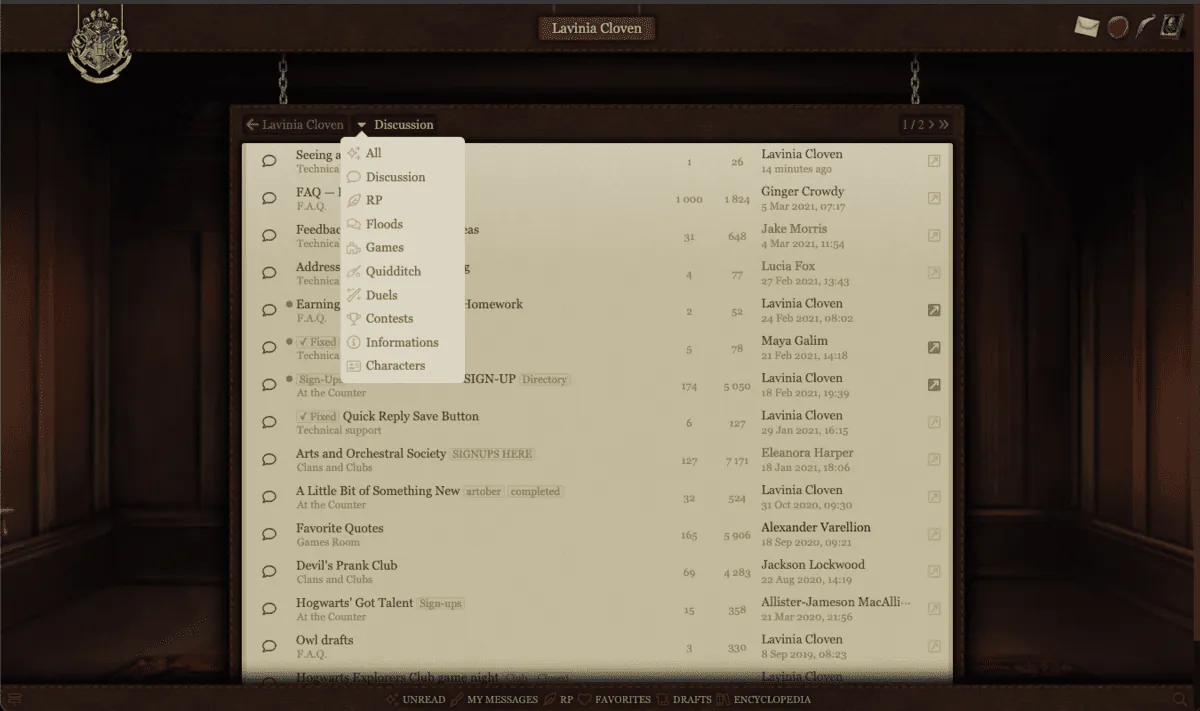Open Favorites in the bottom bar
The height and width of the screenshot is (711, 1200).
point(615,699)
